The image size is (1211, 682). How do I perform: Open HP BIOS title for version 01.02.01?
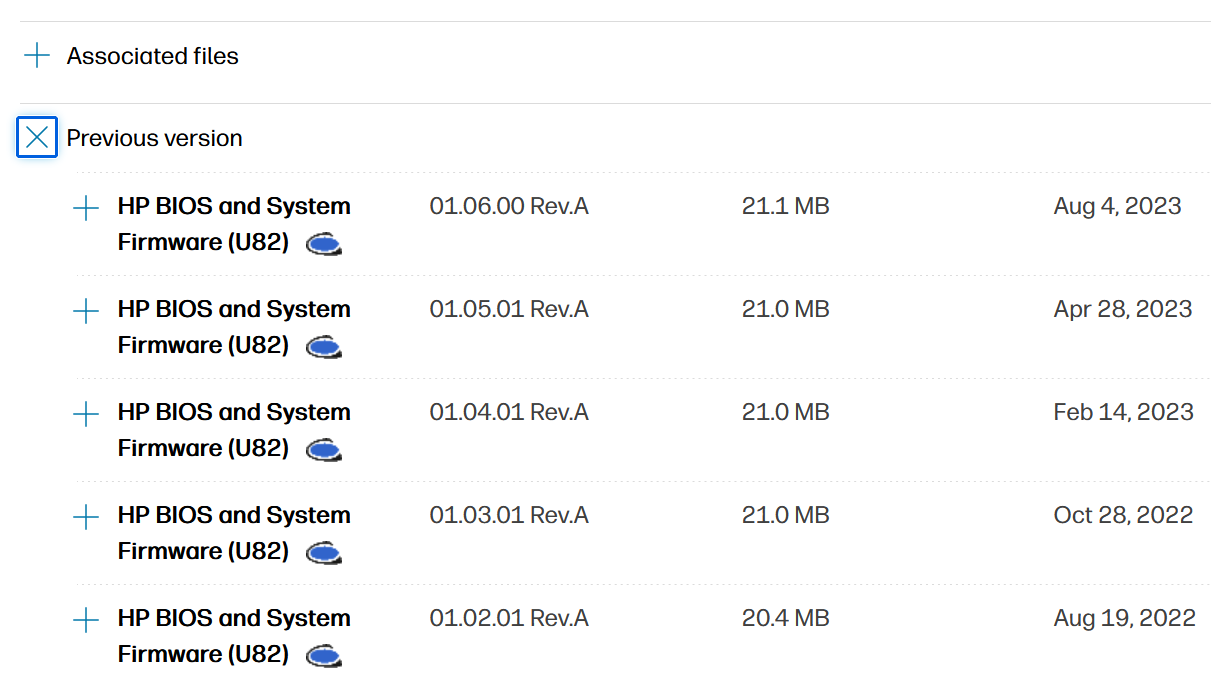pyautogui.click(x=234, y=619)
